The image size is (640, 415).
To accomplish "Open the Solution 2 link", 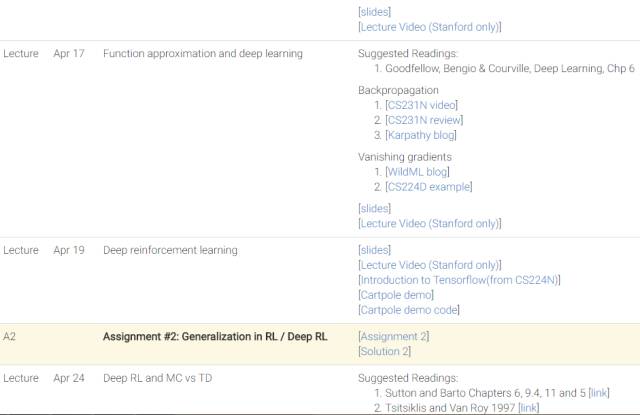I will 385,352.
